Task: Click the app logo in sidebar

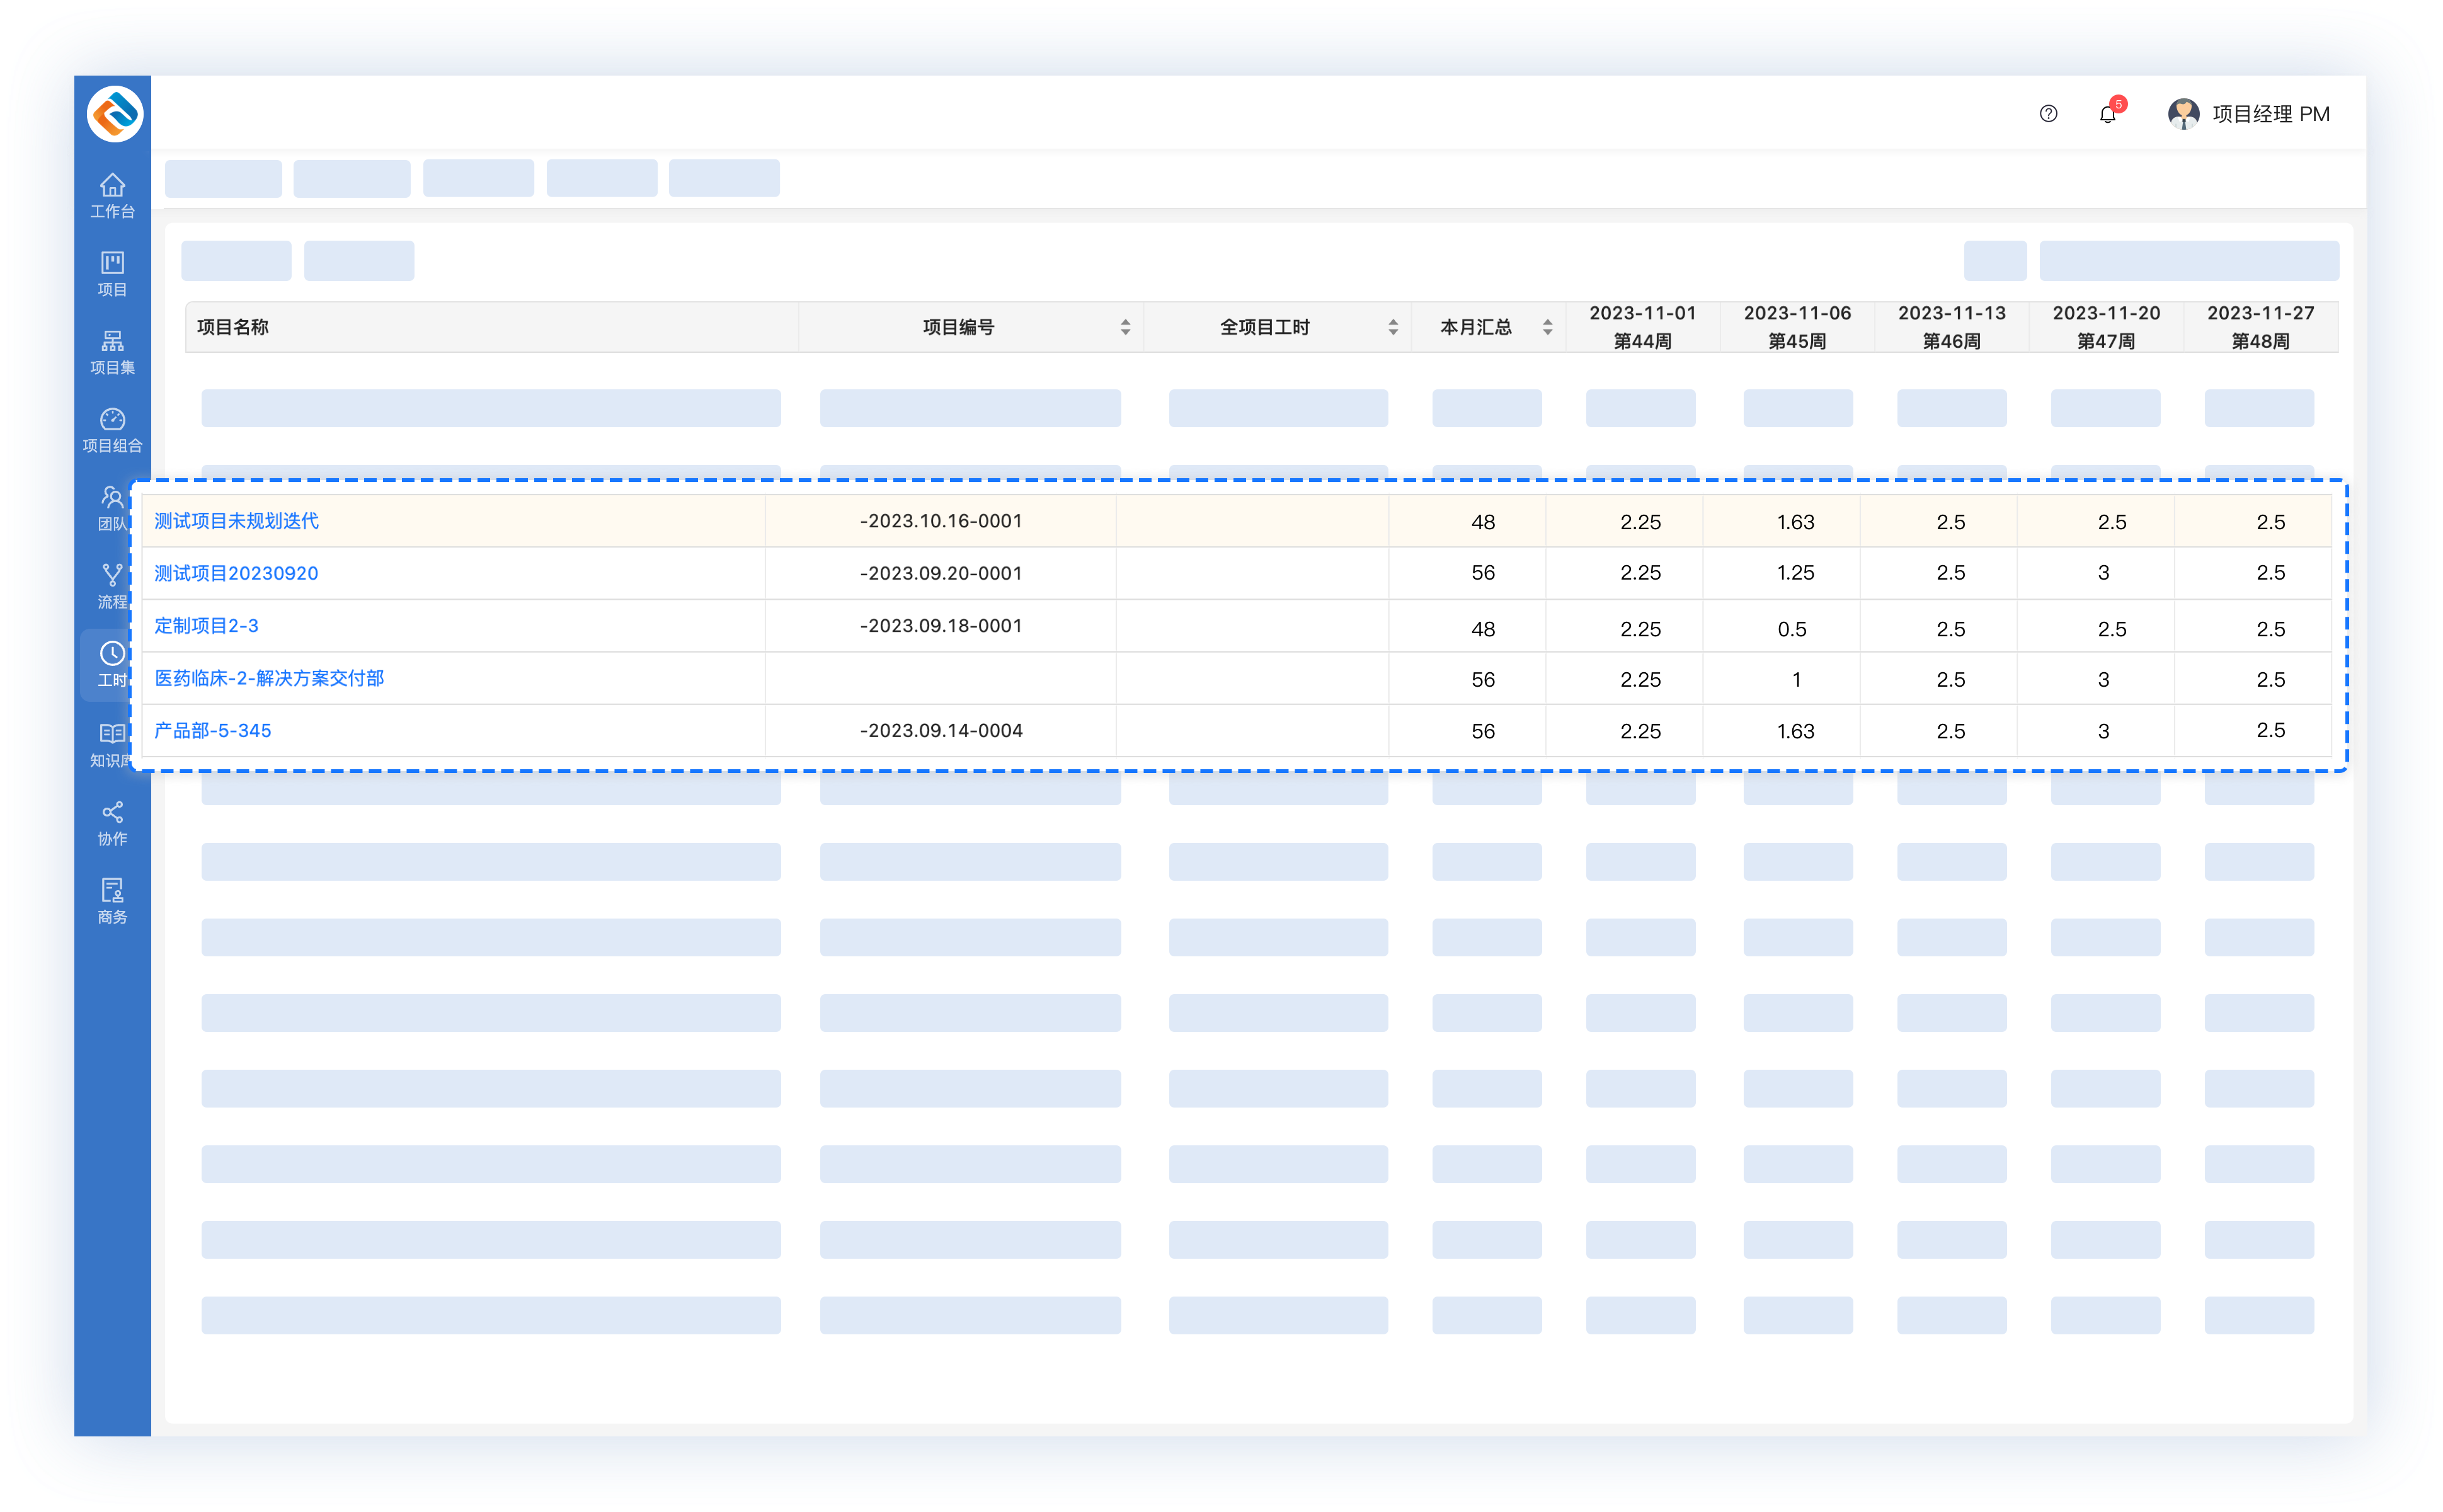Action: click(115, 113)
